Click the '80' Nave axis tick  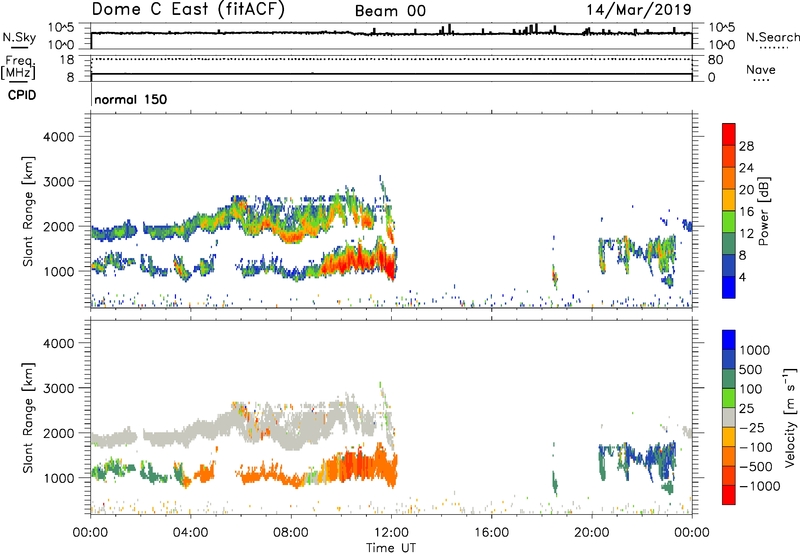point(715,60)
